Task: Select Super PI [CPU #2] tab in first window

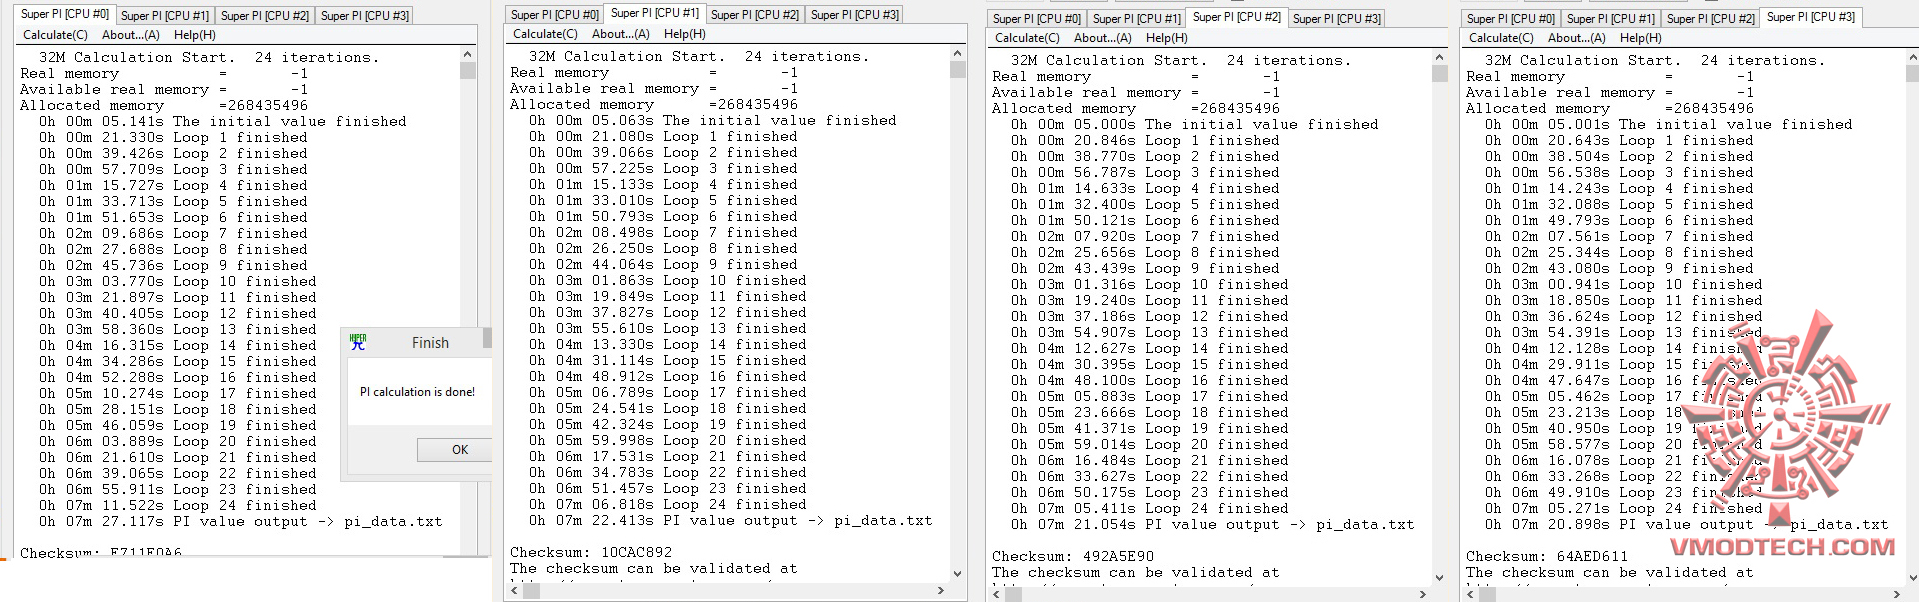Action: click(x=265, y=16)
